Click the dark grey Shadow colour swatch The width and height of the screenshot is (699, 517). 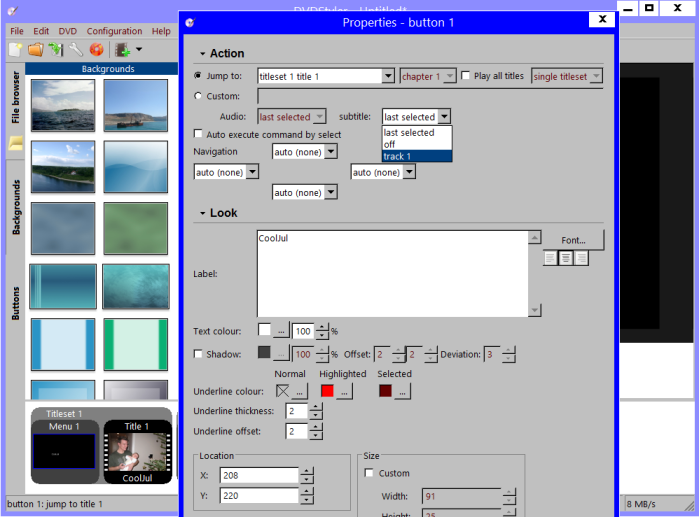pyautogui.click(x=264, y=352)
